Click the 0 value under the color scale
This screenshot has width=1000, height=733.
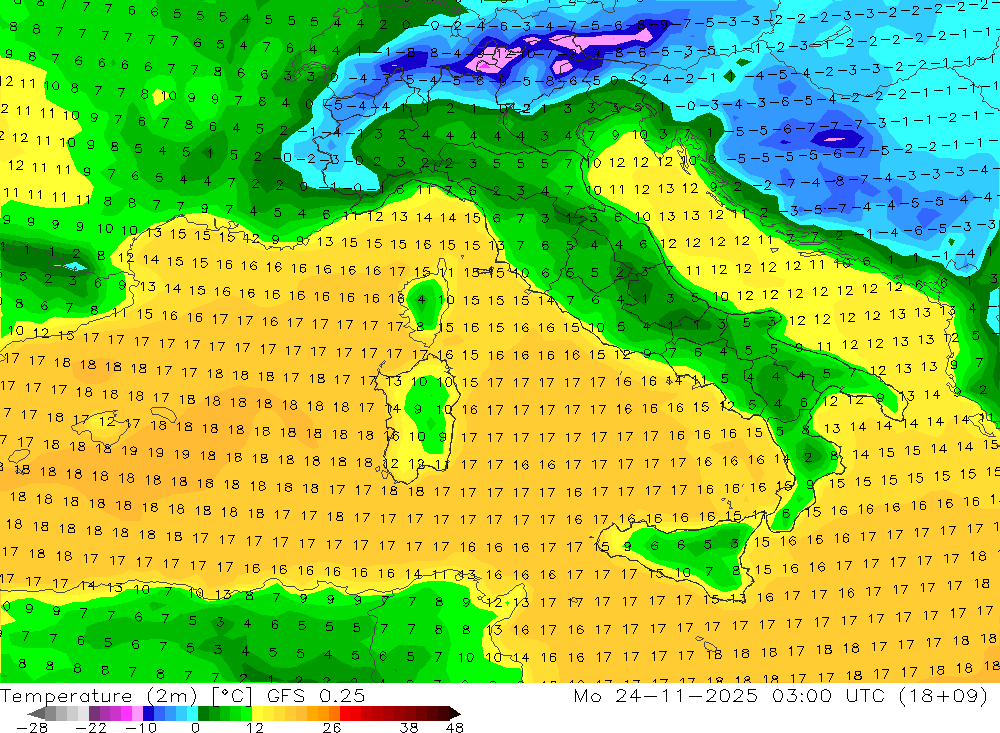tap(195, 728)
